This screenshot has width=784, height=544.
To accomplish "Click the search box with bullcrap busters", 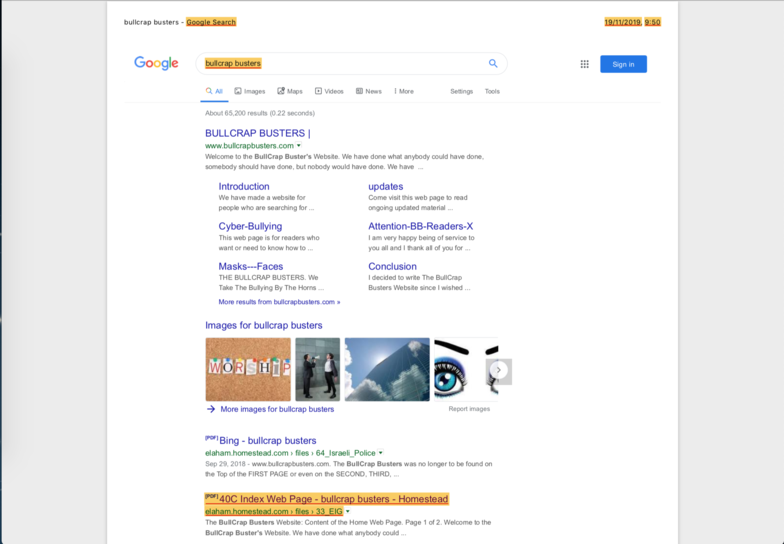I will pyautogui.click(x=352, y=64).
